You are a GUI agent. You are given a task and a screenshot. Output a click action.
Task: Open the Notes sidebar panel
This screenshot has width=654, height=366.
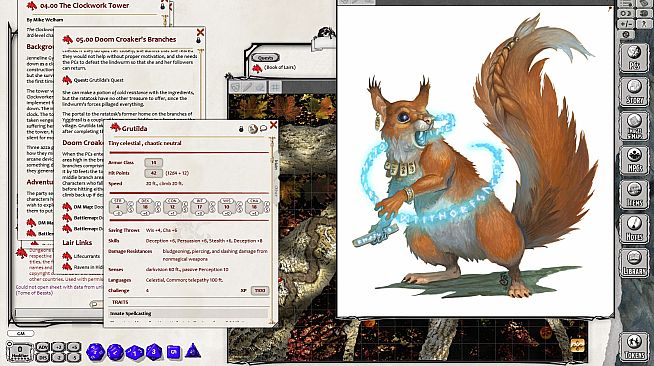tap(634, 229)
